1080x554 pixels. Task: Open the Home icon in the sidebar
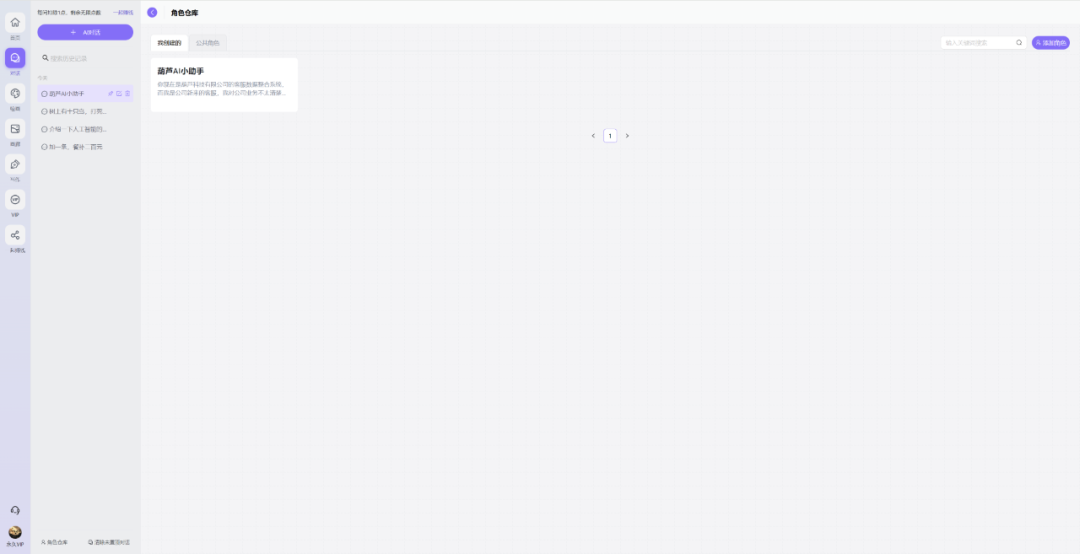[15, 23]
